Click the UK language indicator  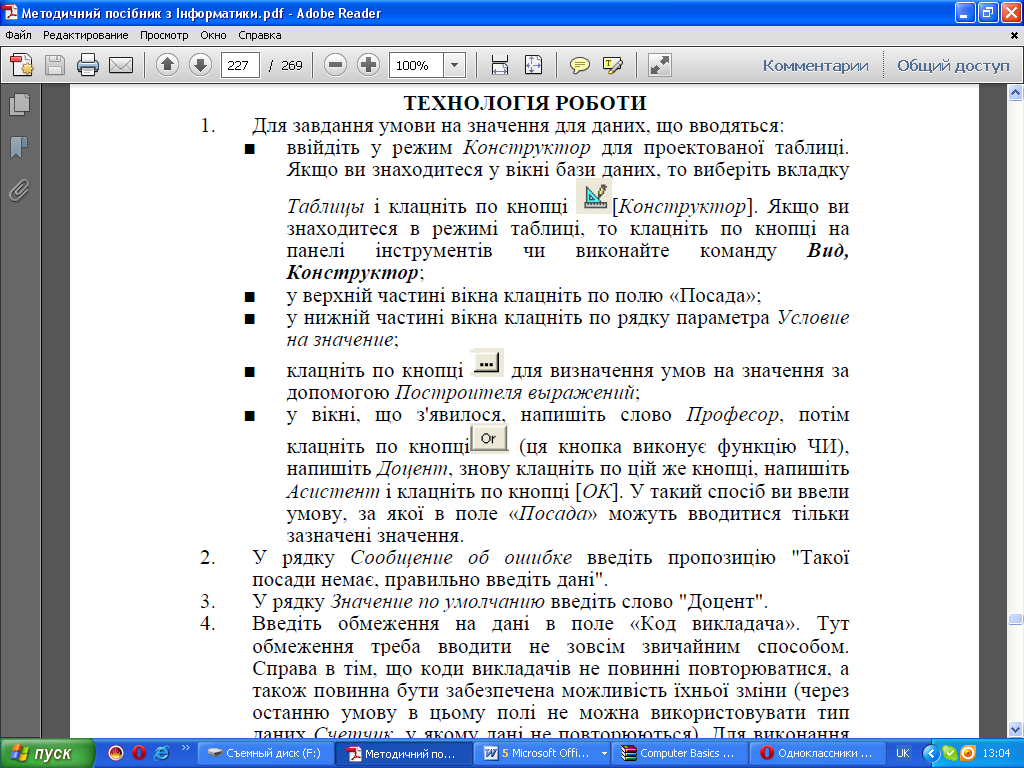point(903,753)
